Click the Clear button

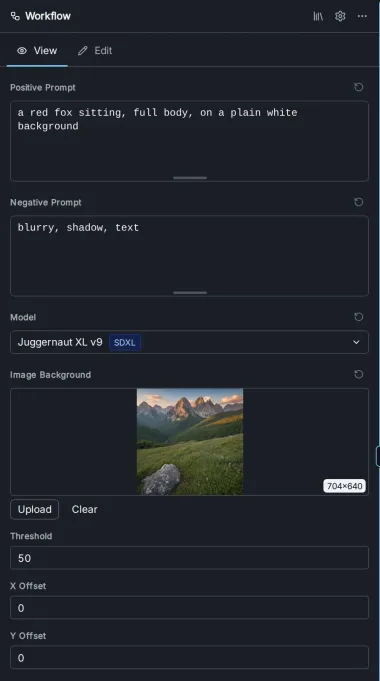pyautogui.click(x=84, y=509)
